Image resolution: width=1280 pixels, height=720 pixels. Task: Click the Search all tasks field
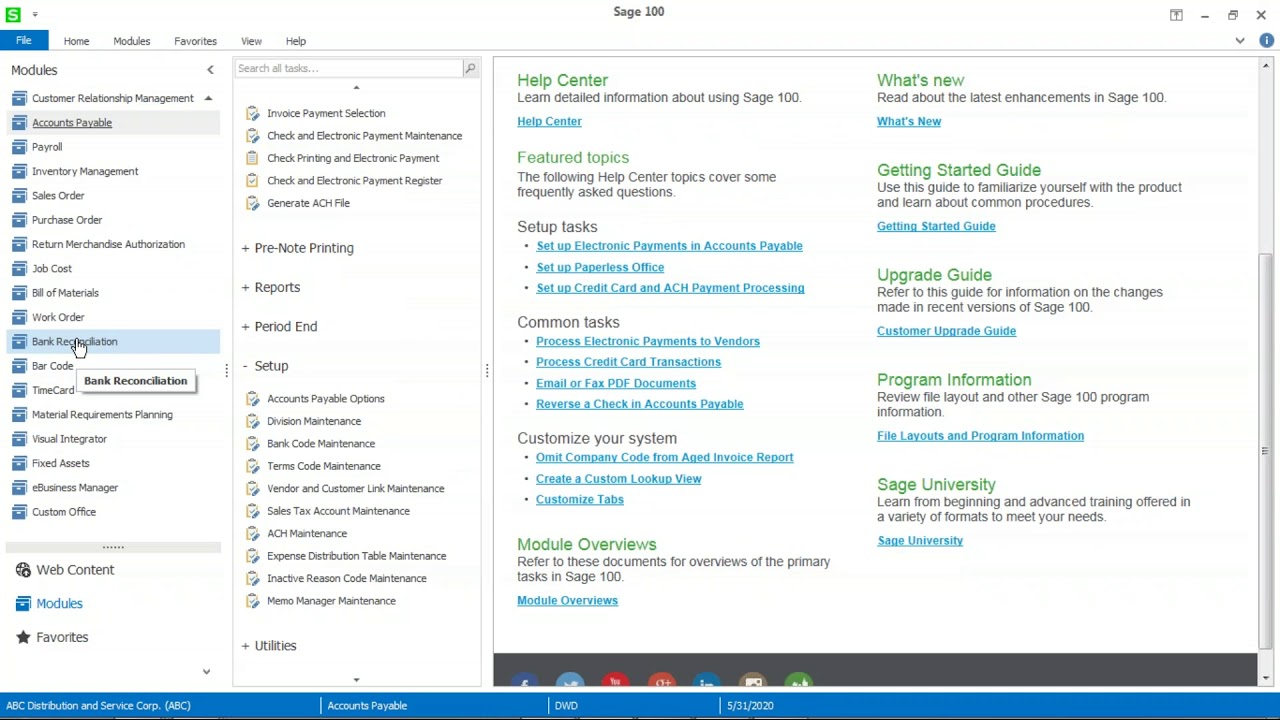(348, 68)
